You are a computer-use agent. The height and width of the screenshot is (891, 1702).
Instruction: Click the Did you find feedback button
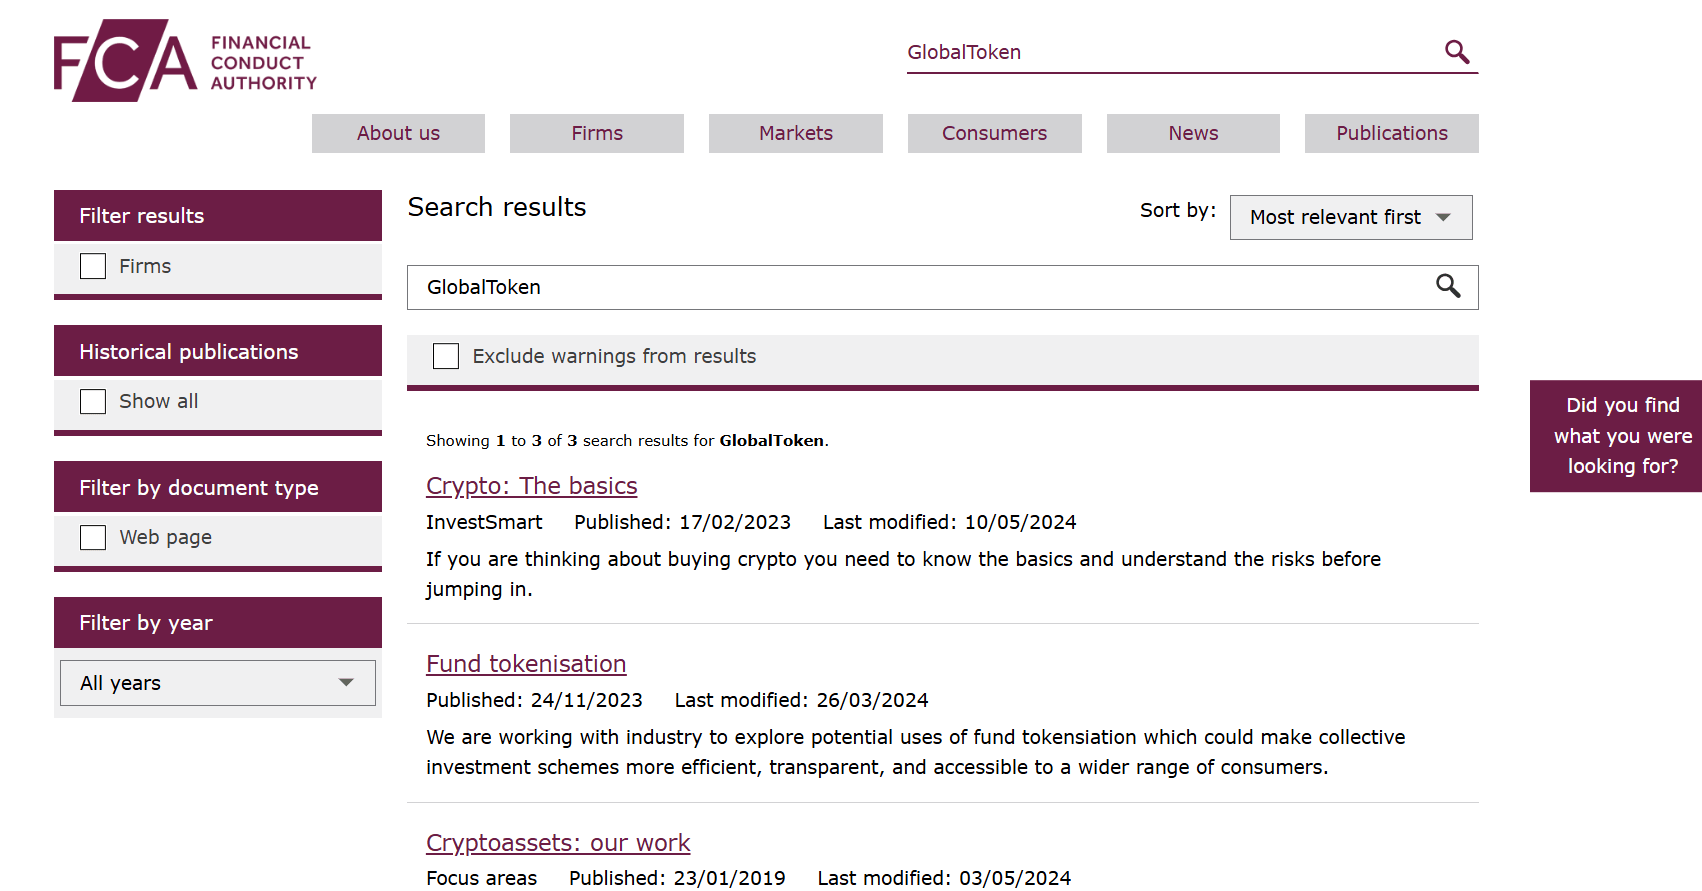point(1616,436)
